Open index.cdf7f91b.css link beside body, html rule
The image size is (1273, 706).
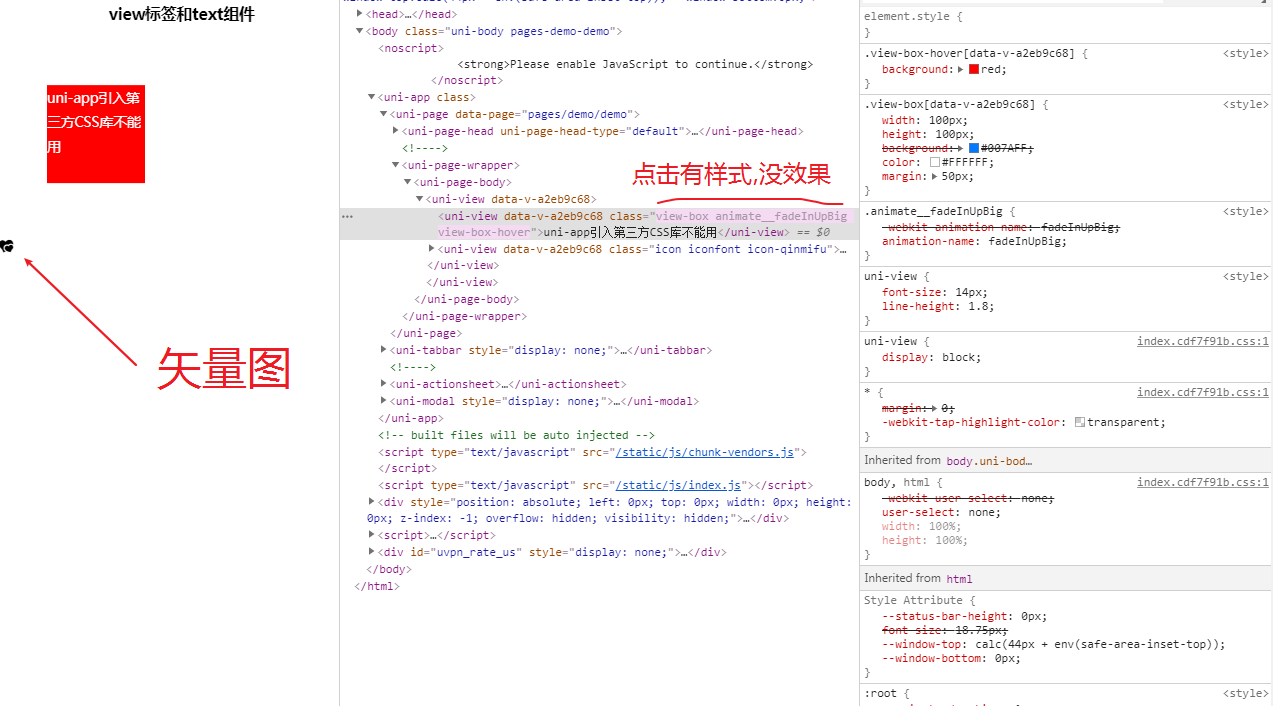1203,482
